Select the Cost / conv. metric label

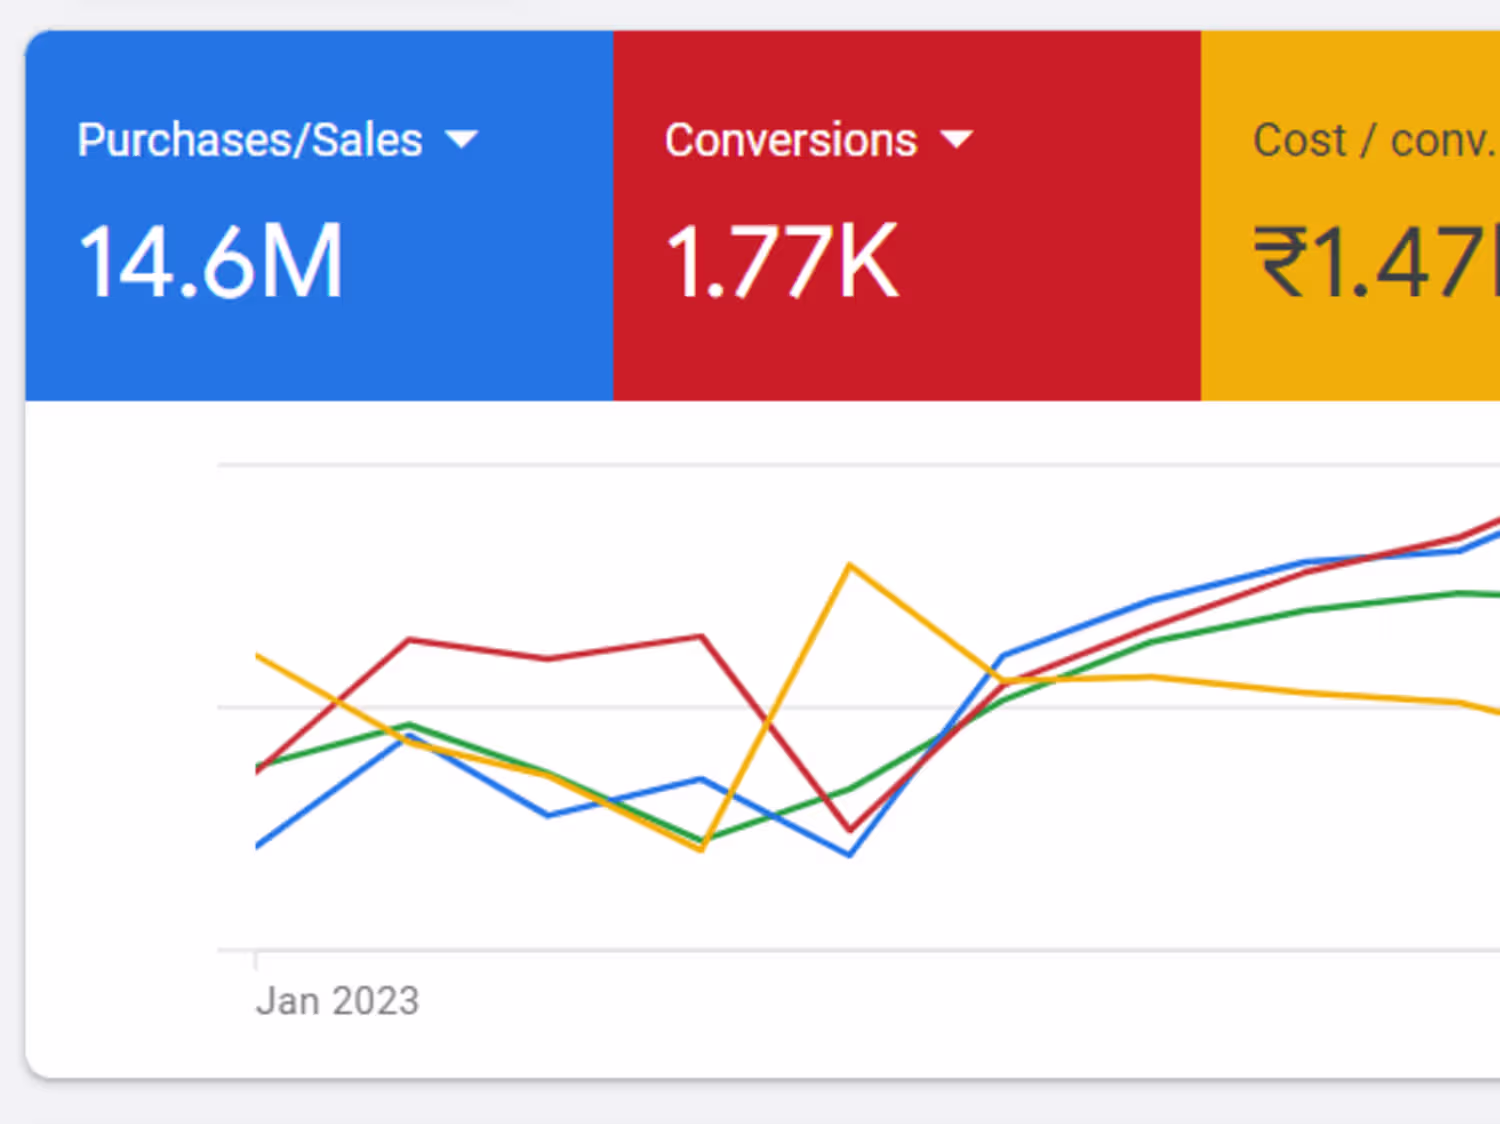click(x=1372, y=140)
